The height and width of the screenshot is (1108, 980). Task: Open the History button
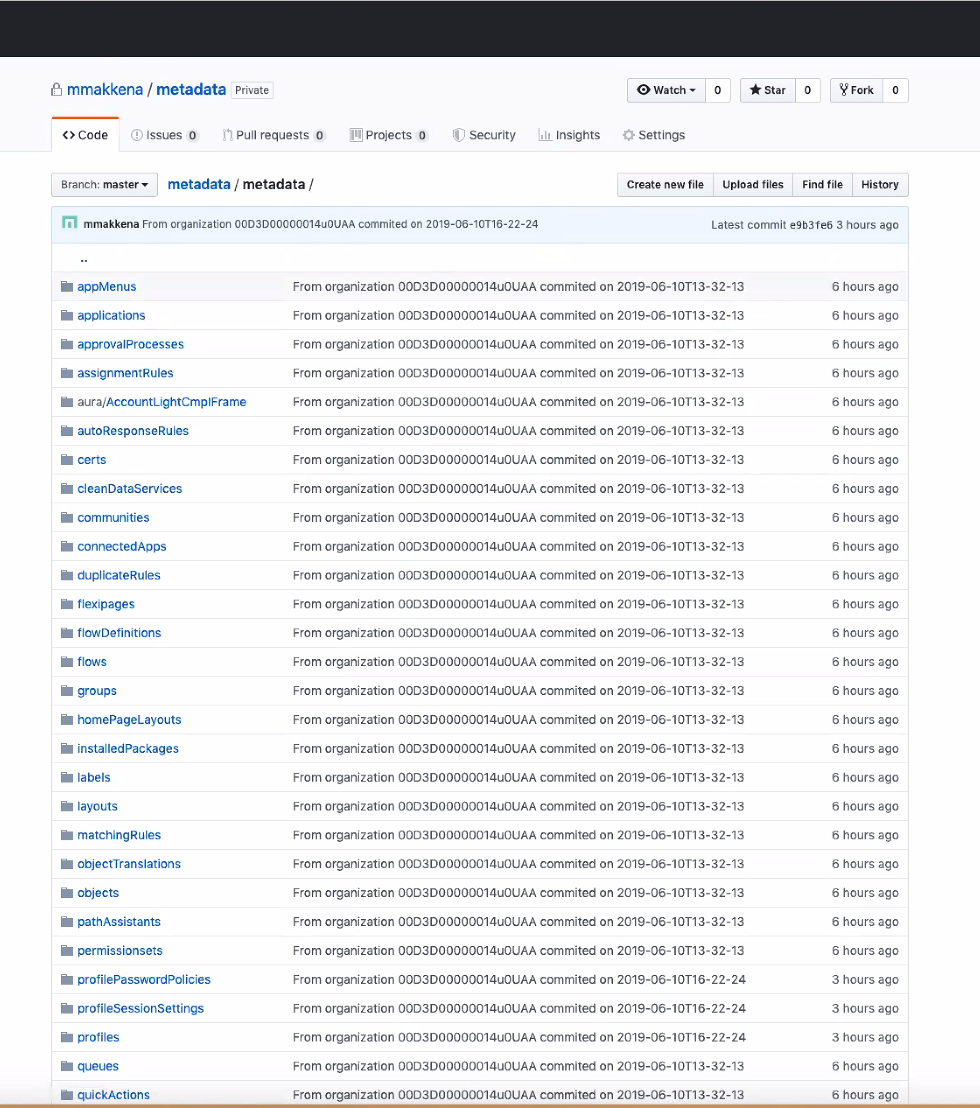pyautogui.click(x=880, y=184)
